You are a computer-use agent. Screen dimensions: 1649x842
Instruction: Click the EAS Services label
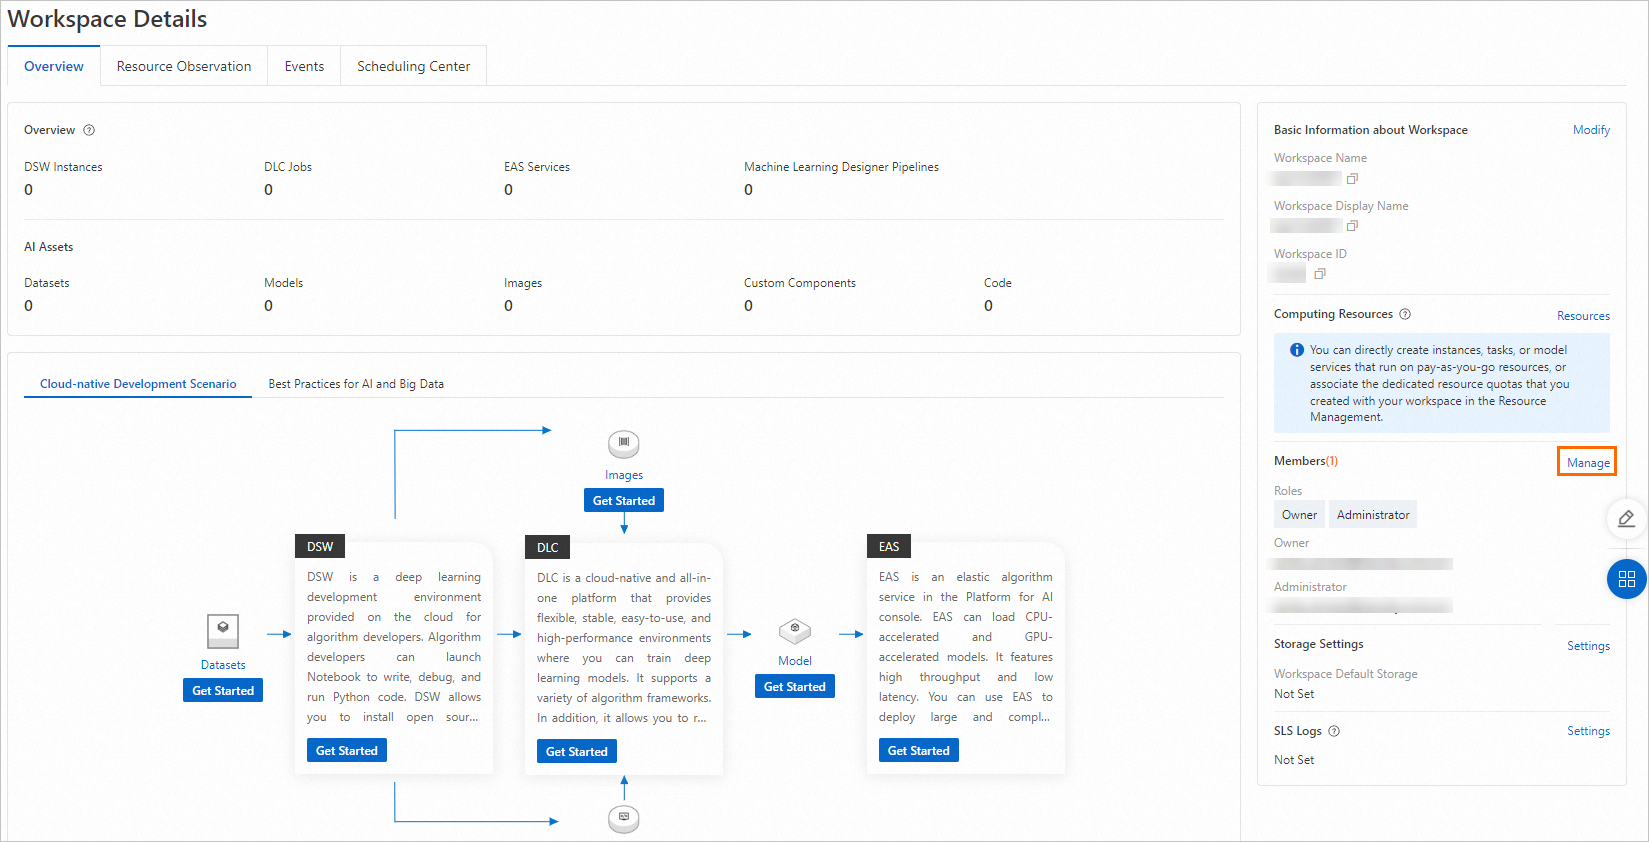pos(537,167)
